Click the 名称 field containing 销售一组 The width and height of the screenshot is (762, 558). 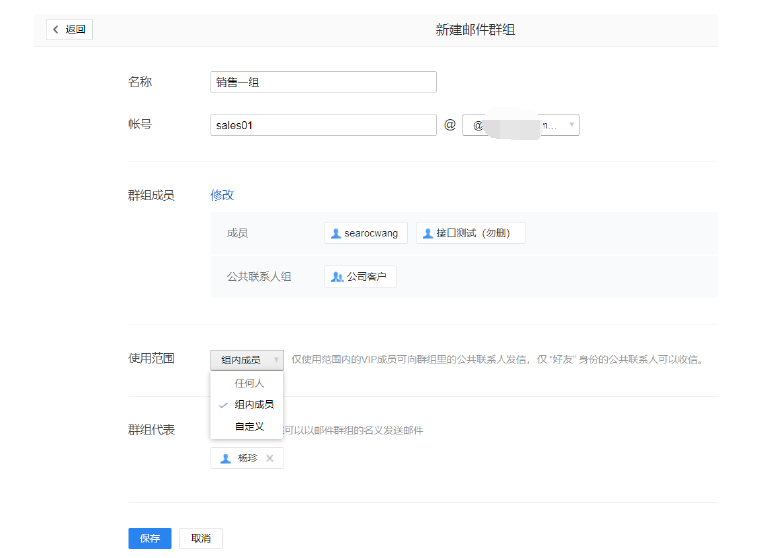(323, 82)
